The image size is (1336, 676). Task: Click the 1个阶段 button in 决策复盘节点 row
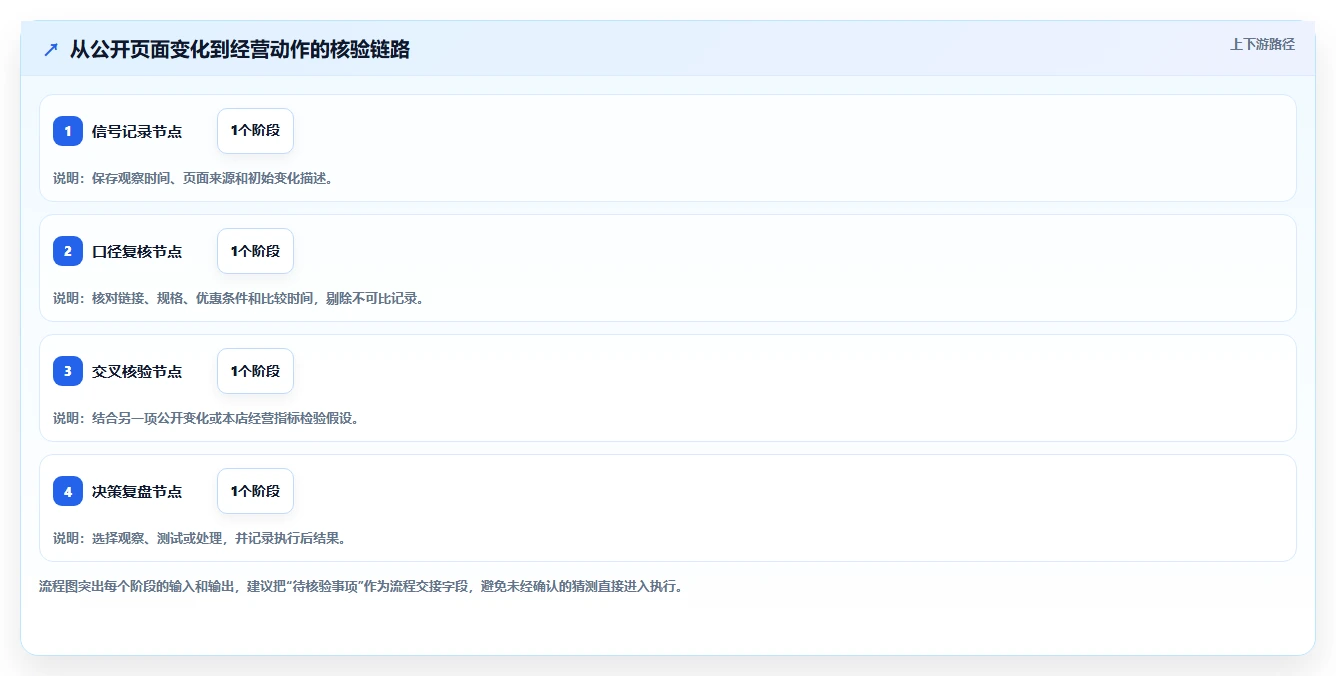coord(255,491)
